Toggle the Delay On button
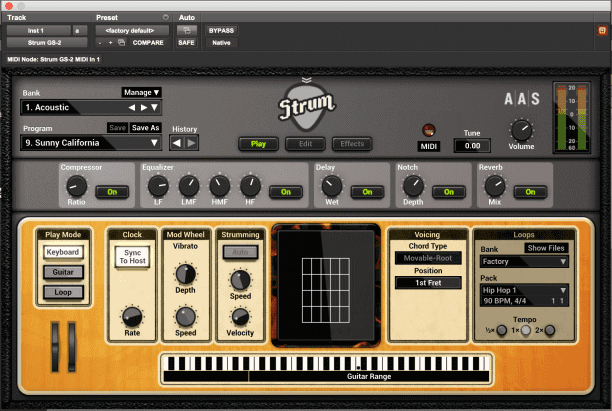Viewport: 612px width, 411px height. click(x=367, y=192)
